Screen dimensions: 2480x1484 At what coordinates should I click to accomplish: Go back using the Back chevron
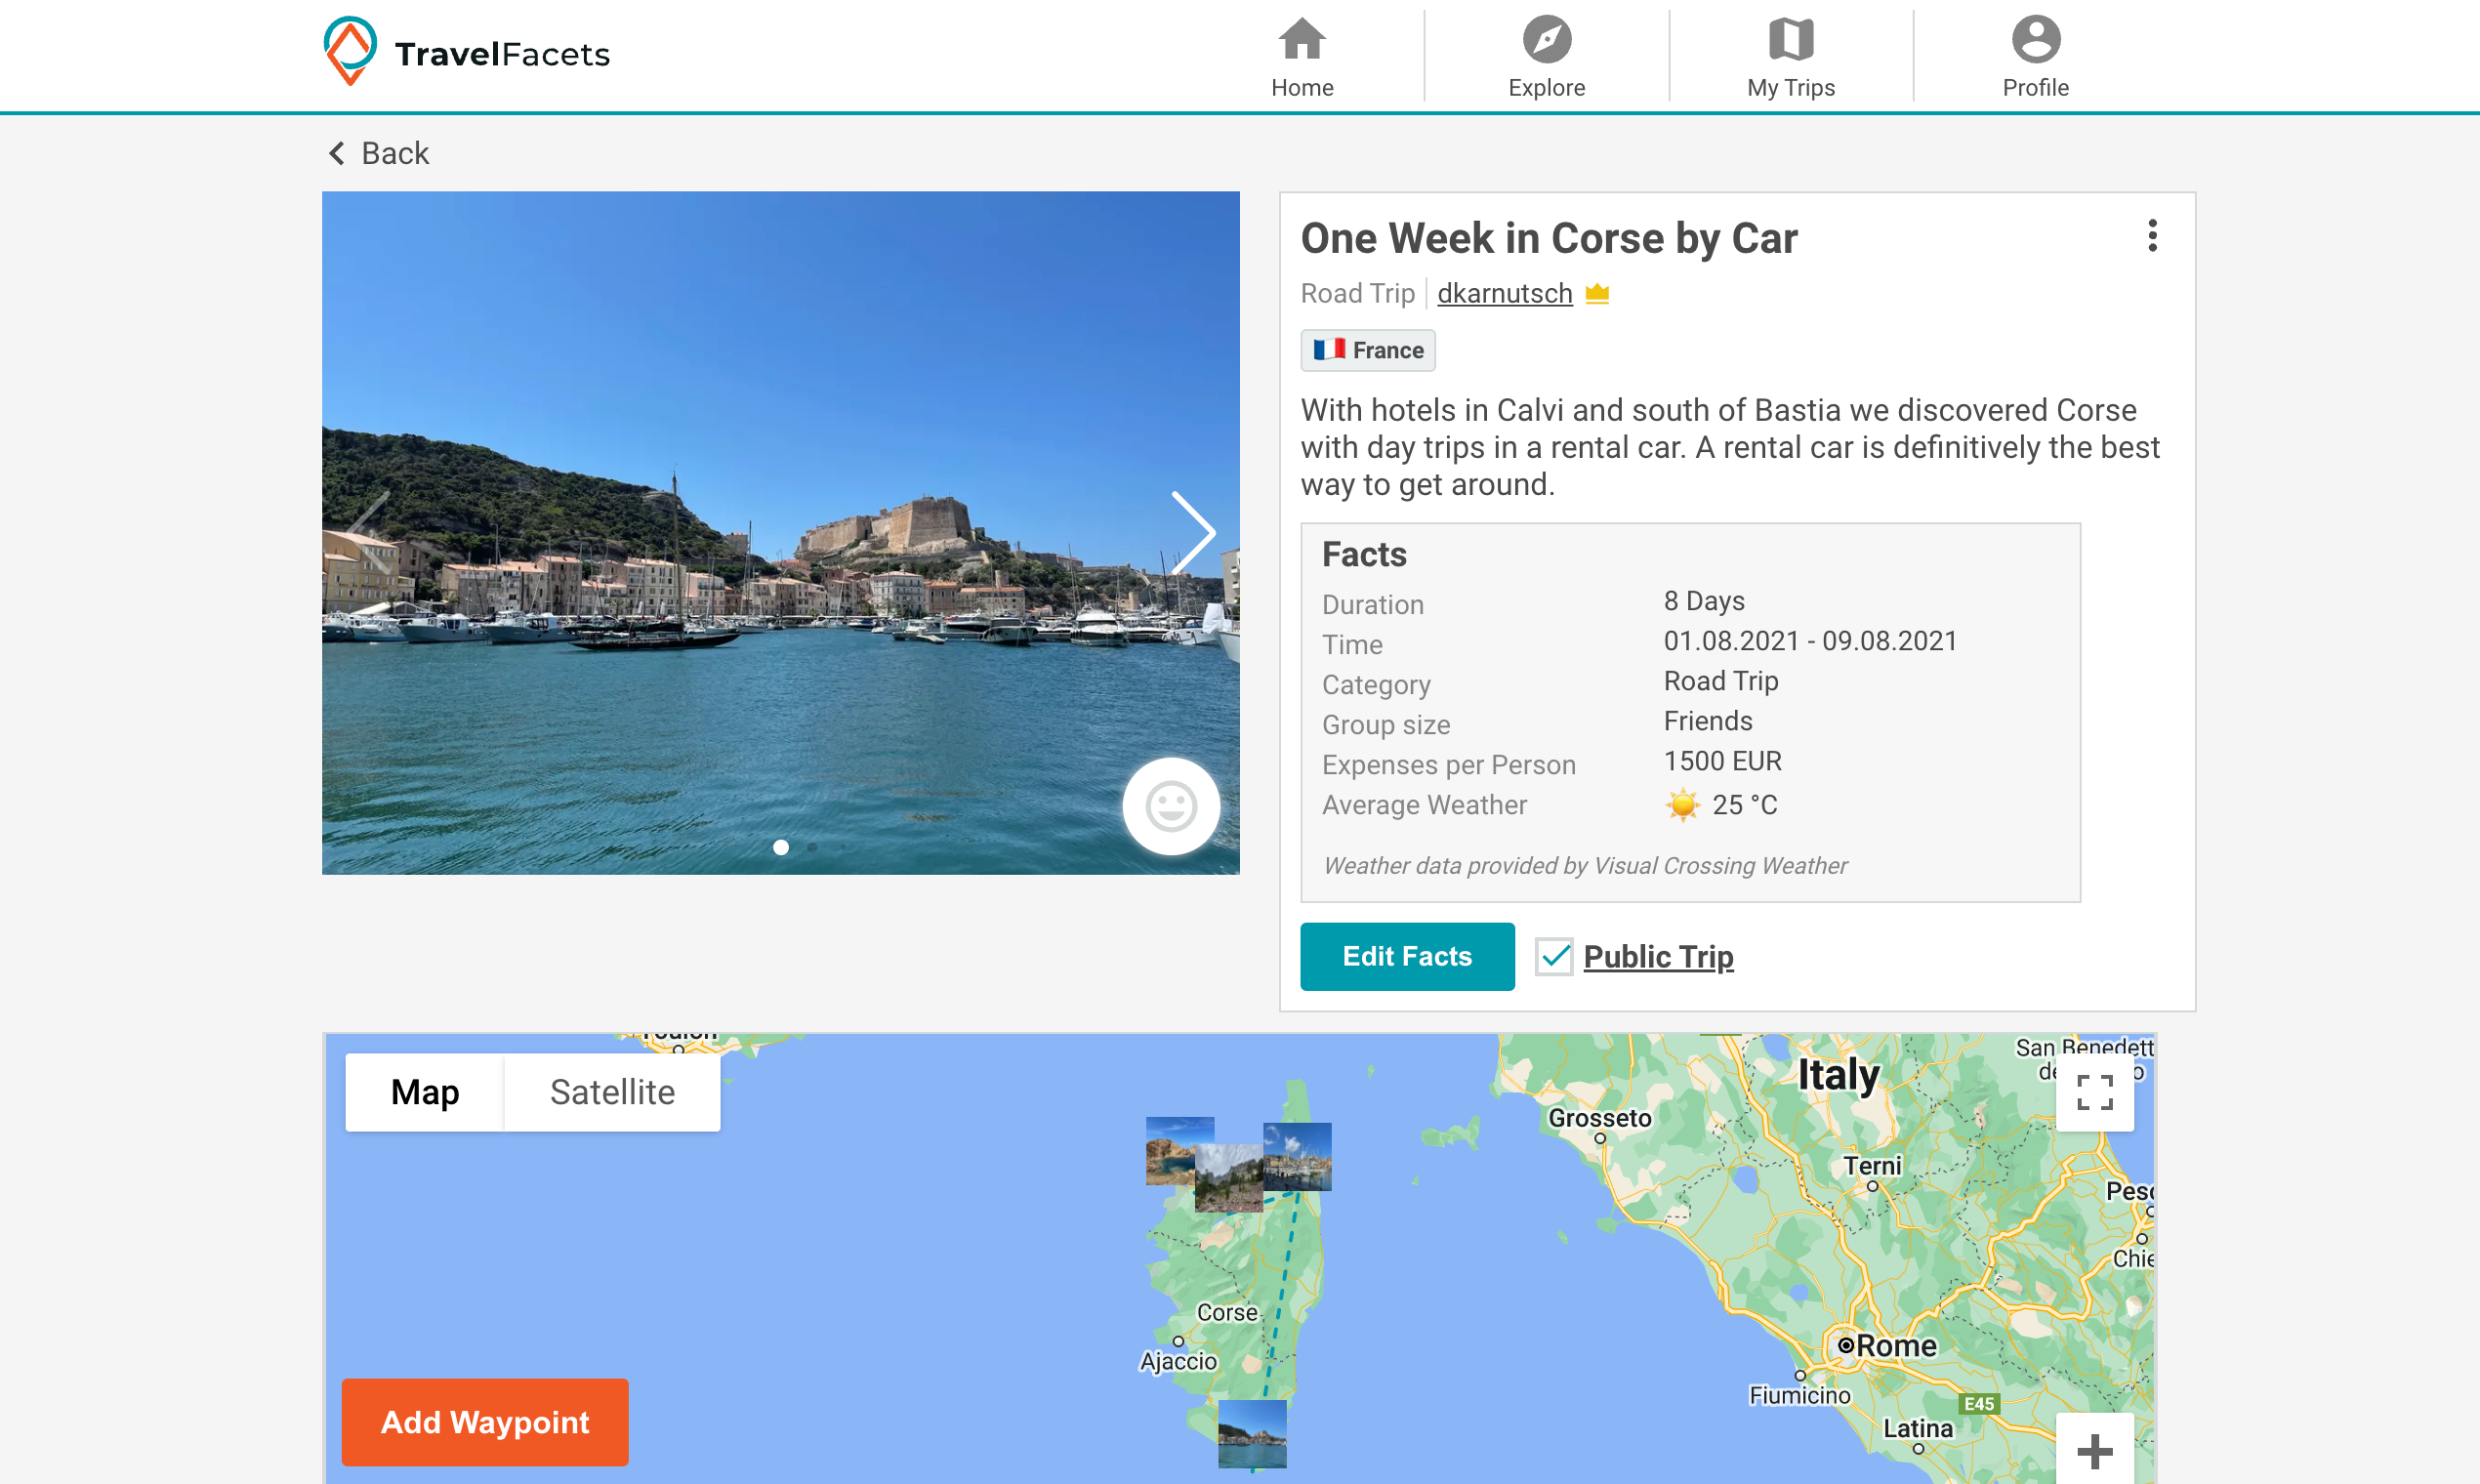(337, 153)
